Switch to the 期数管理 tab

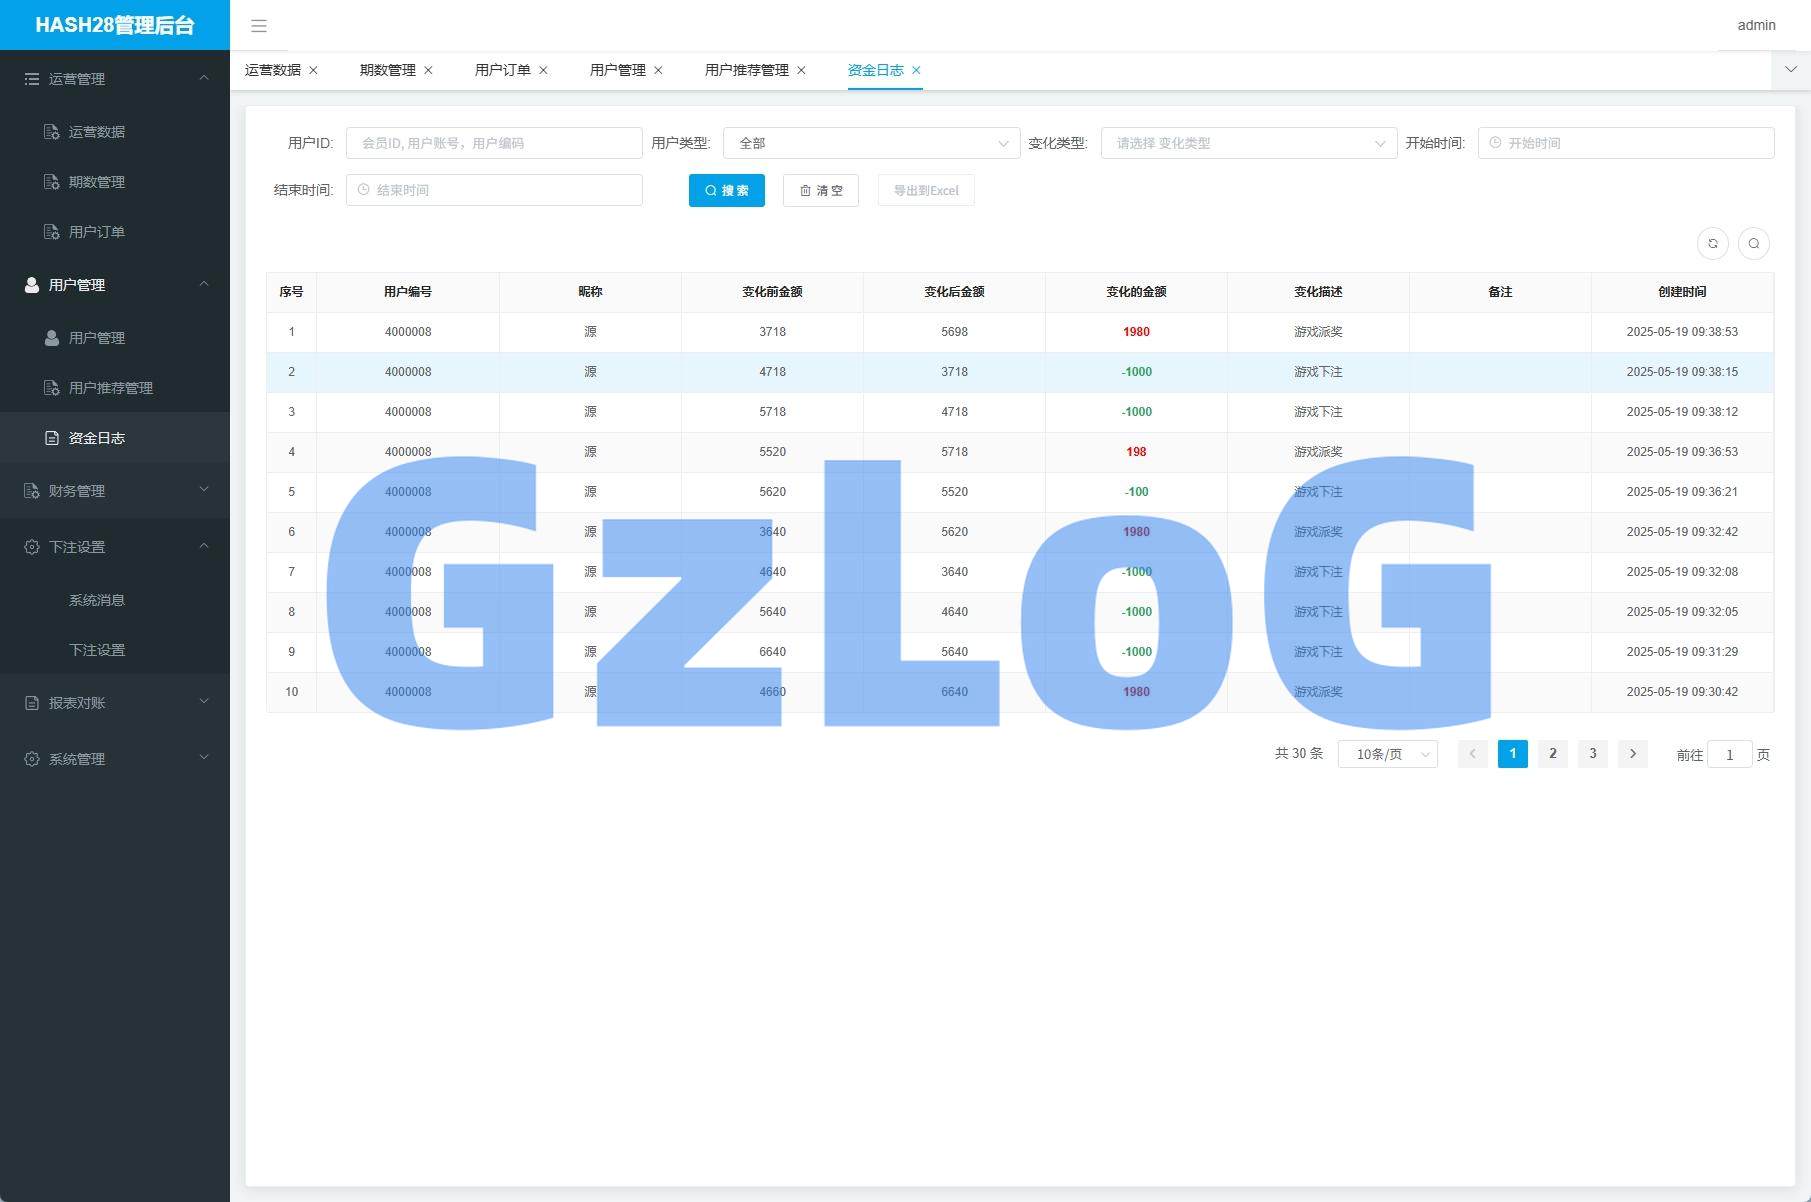pyautogui.click(x=387, y=70)
